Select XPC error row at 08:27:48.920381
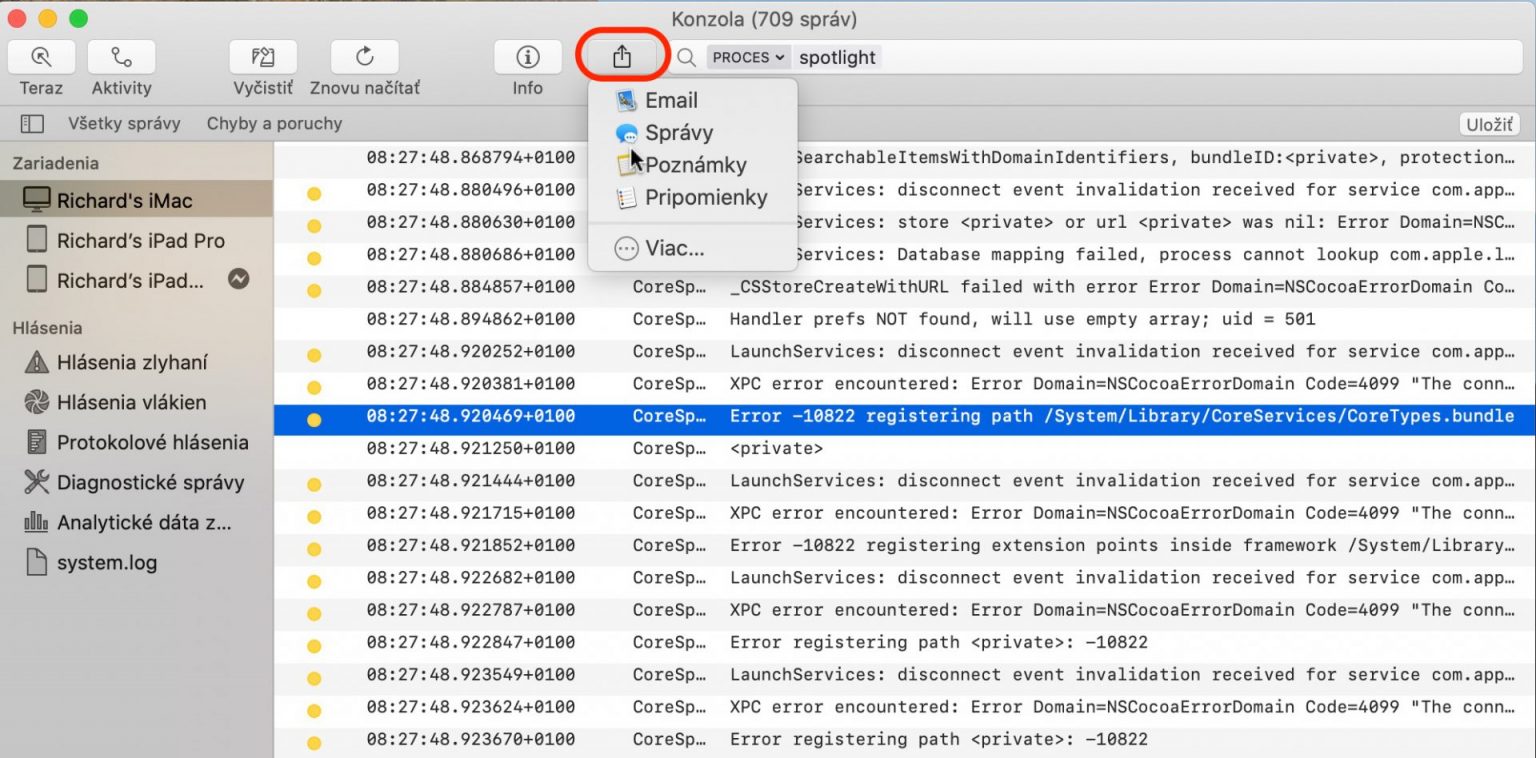1536x758 pixels. click(904, 384)
